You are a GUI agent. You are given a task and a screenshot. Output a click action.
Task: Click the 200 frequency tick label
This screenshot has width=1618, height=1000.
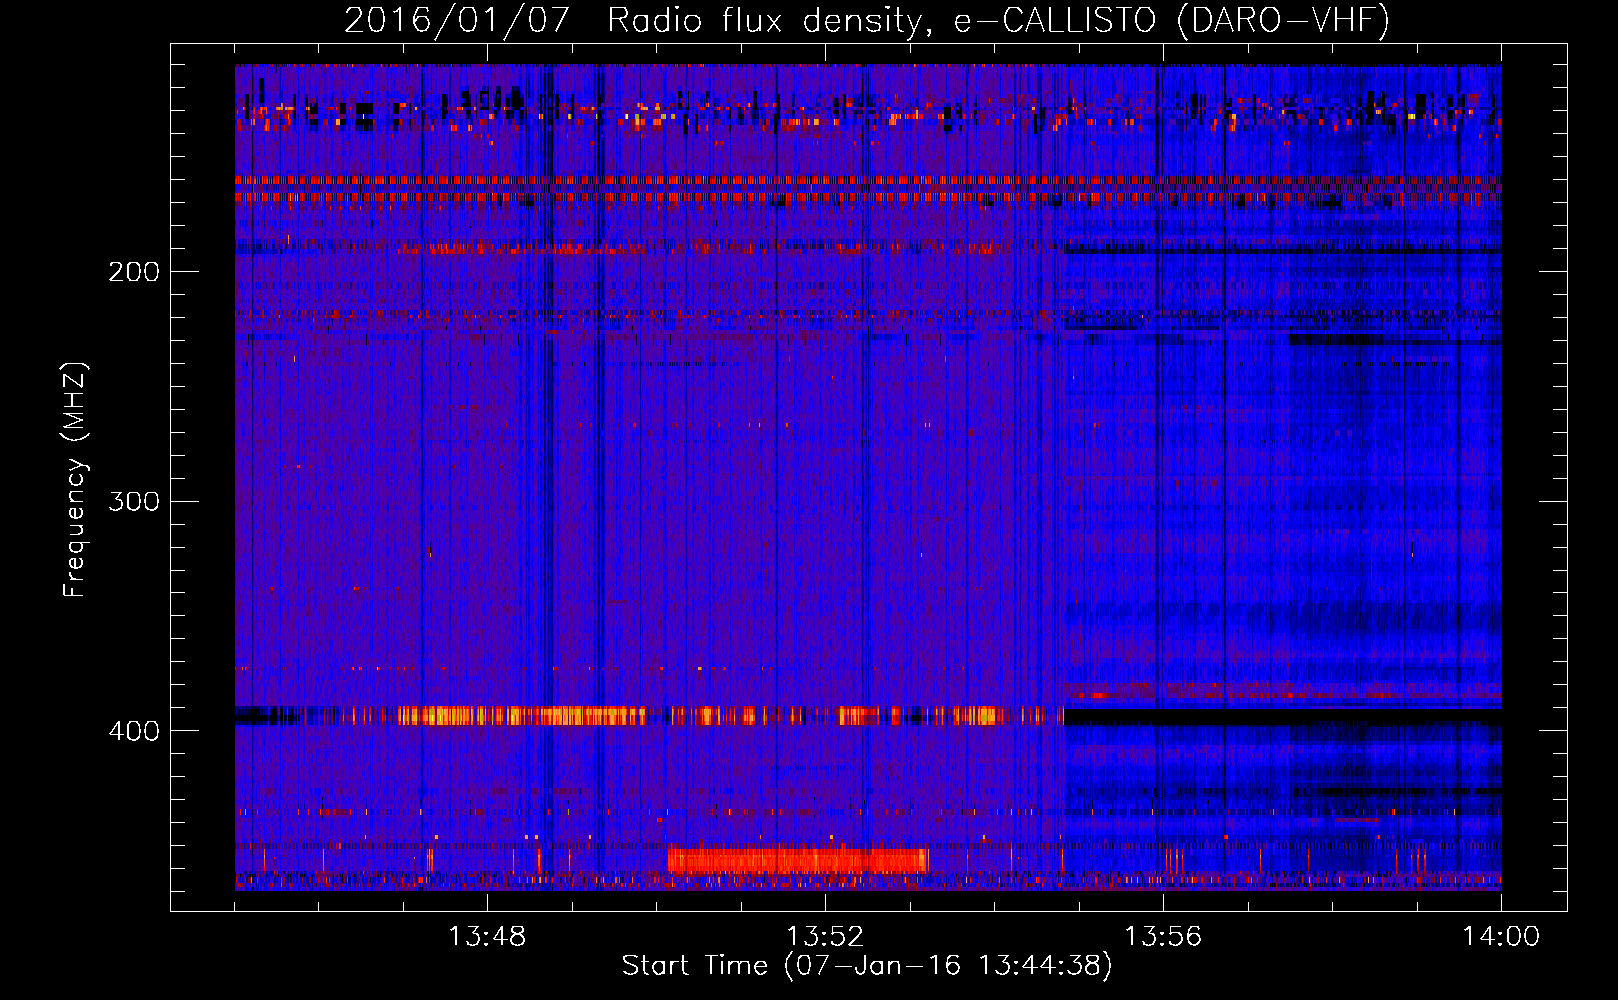pos(134,272)
